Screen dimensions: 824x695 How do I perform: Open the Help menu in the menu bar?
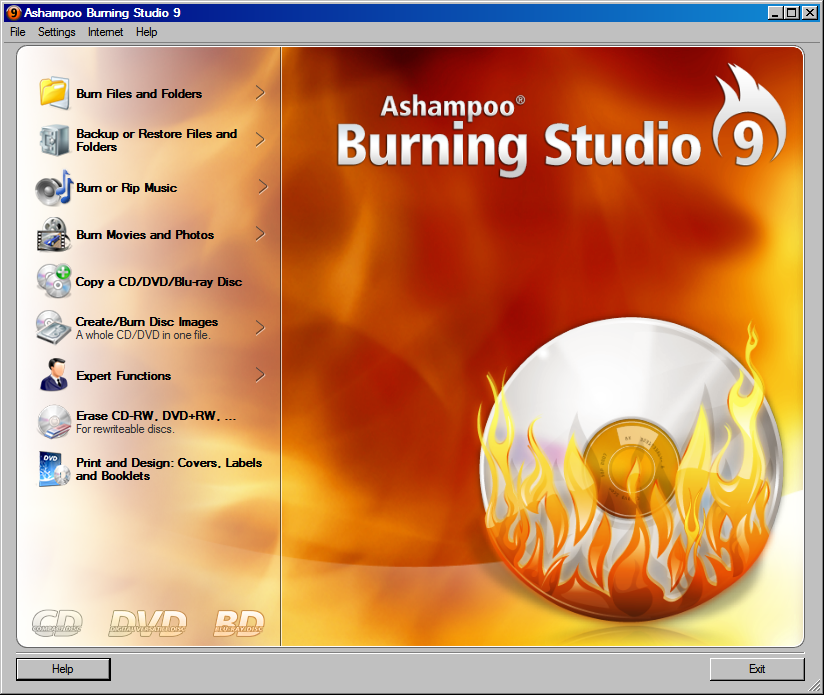point(147,32)
